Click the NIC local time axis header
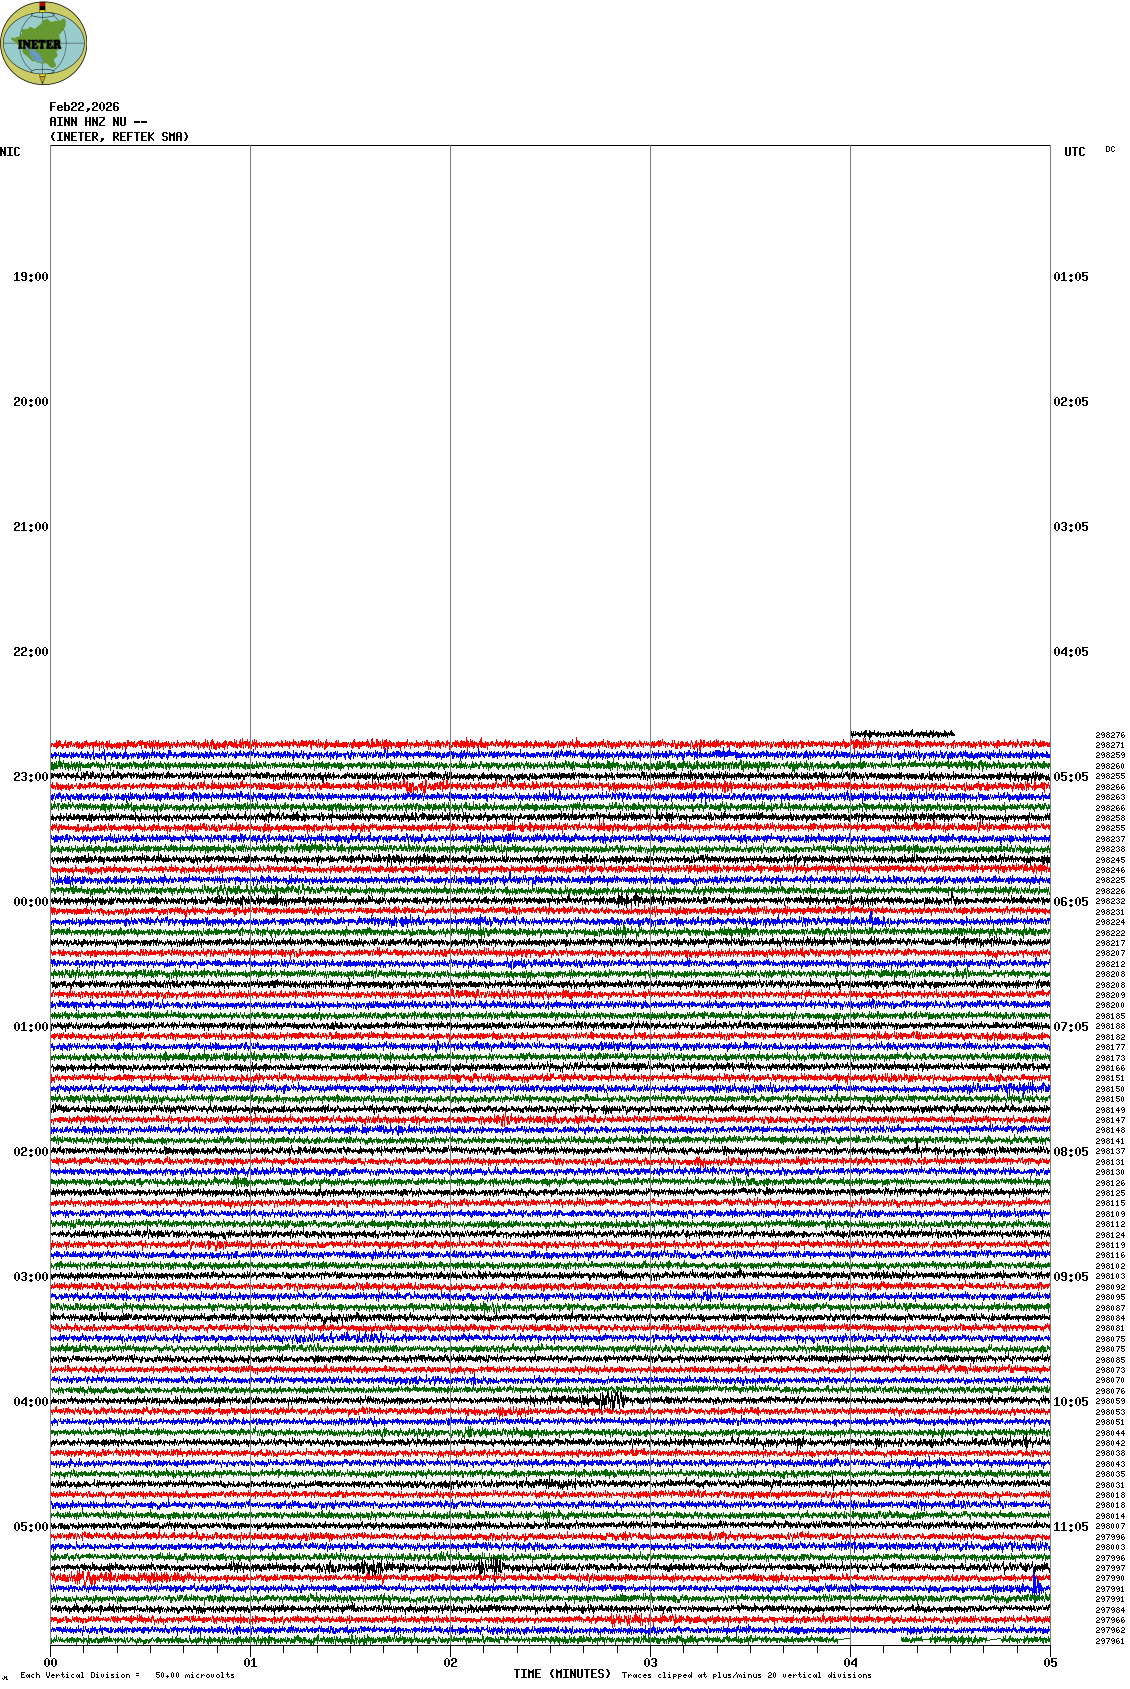The width and height of the screenshot is (1130, 1689). pos(11,152)
